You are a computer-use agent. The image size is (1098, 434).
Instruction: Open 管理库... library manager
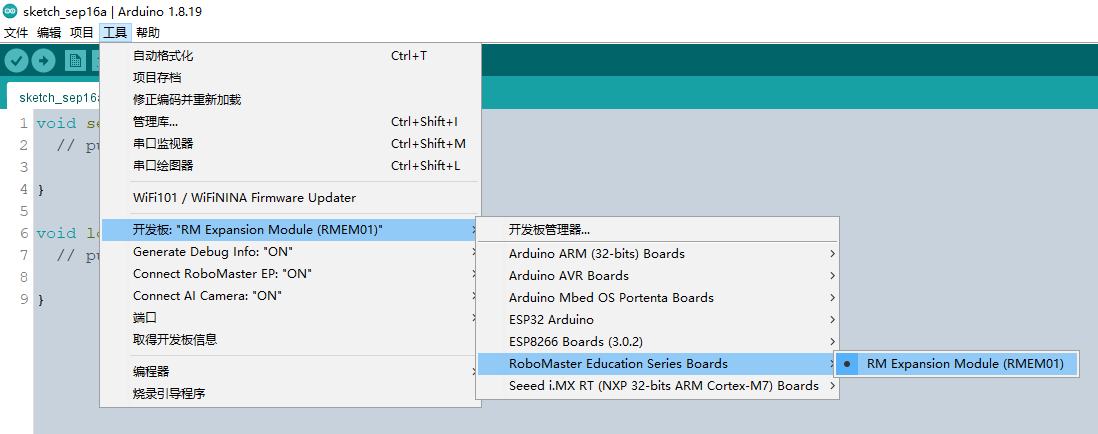point(291,122)
